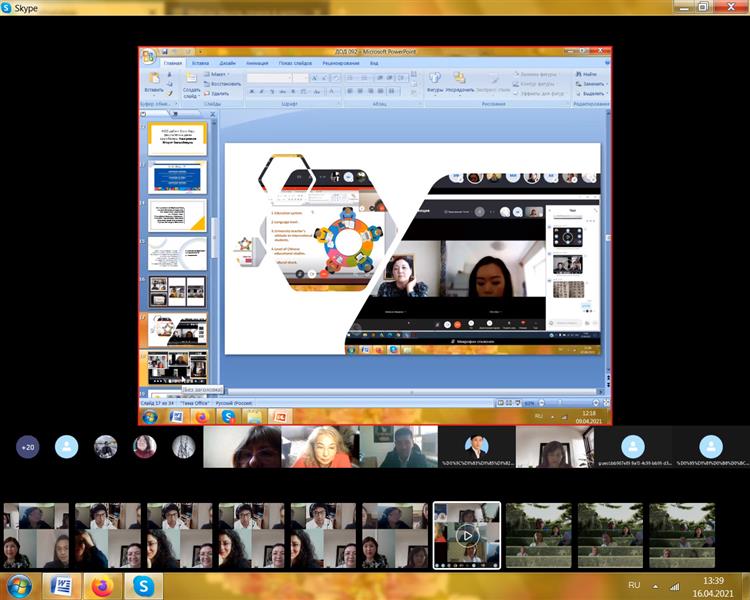Viewport: 750px width, 600px height.
Task: Click the Восстановить reset button
Action: (x=224, y=84)
